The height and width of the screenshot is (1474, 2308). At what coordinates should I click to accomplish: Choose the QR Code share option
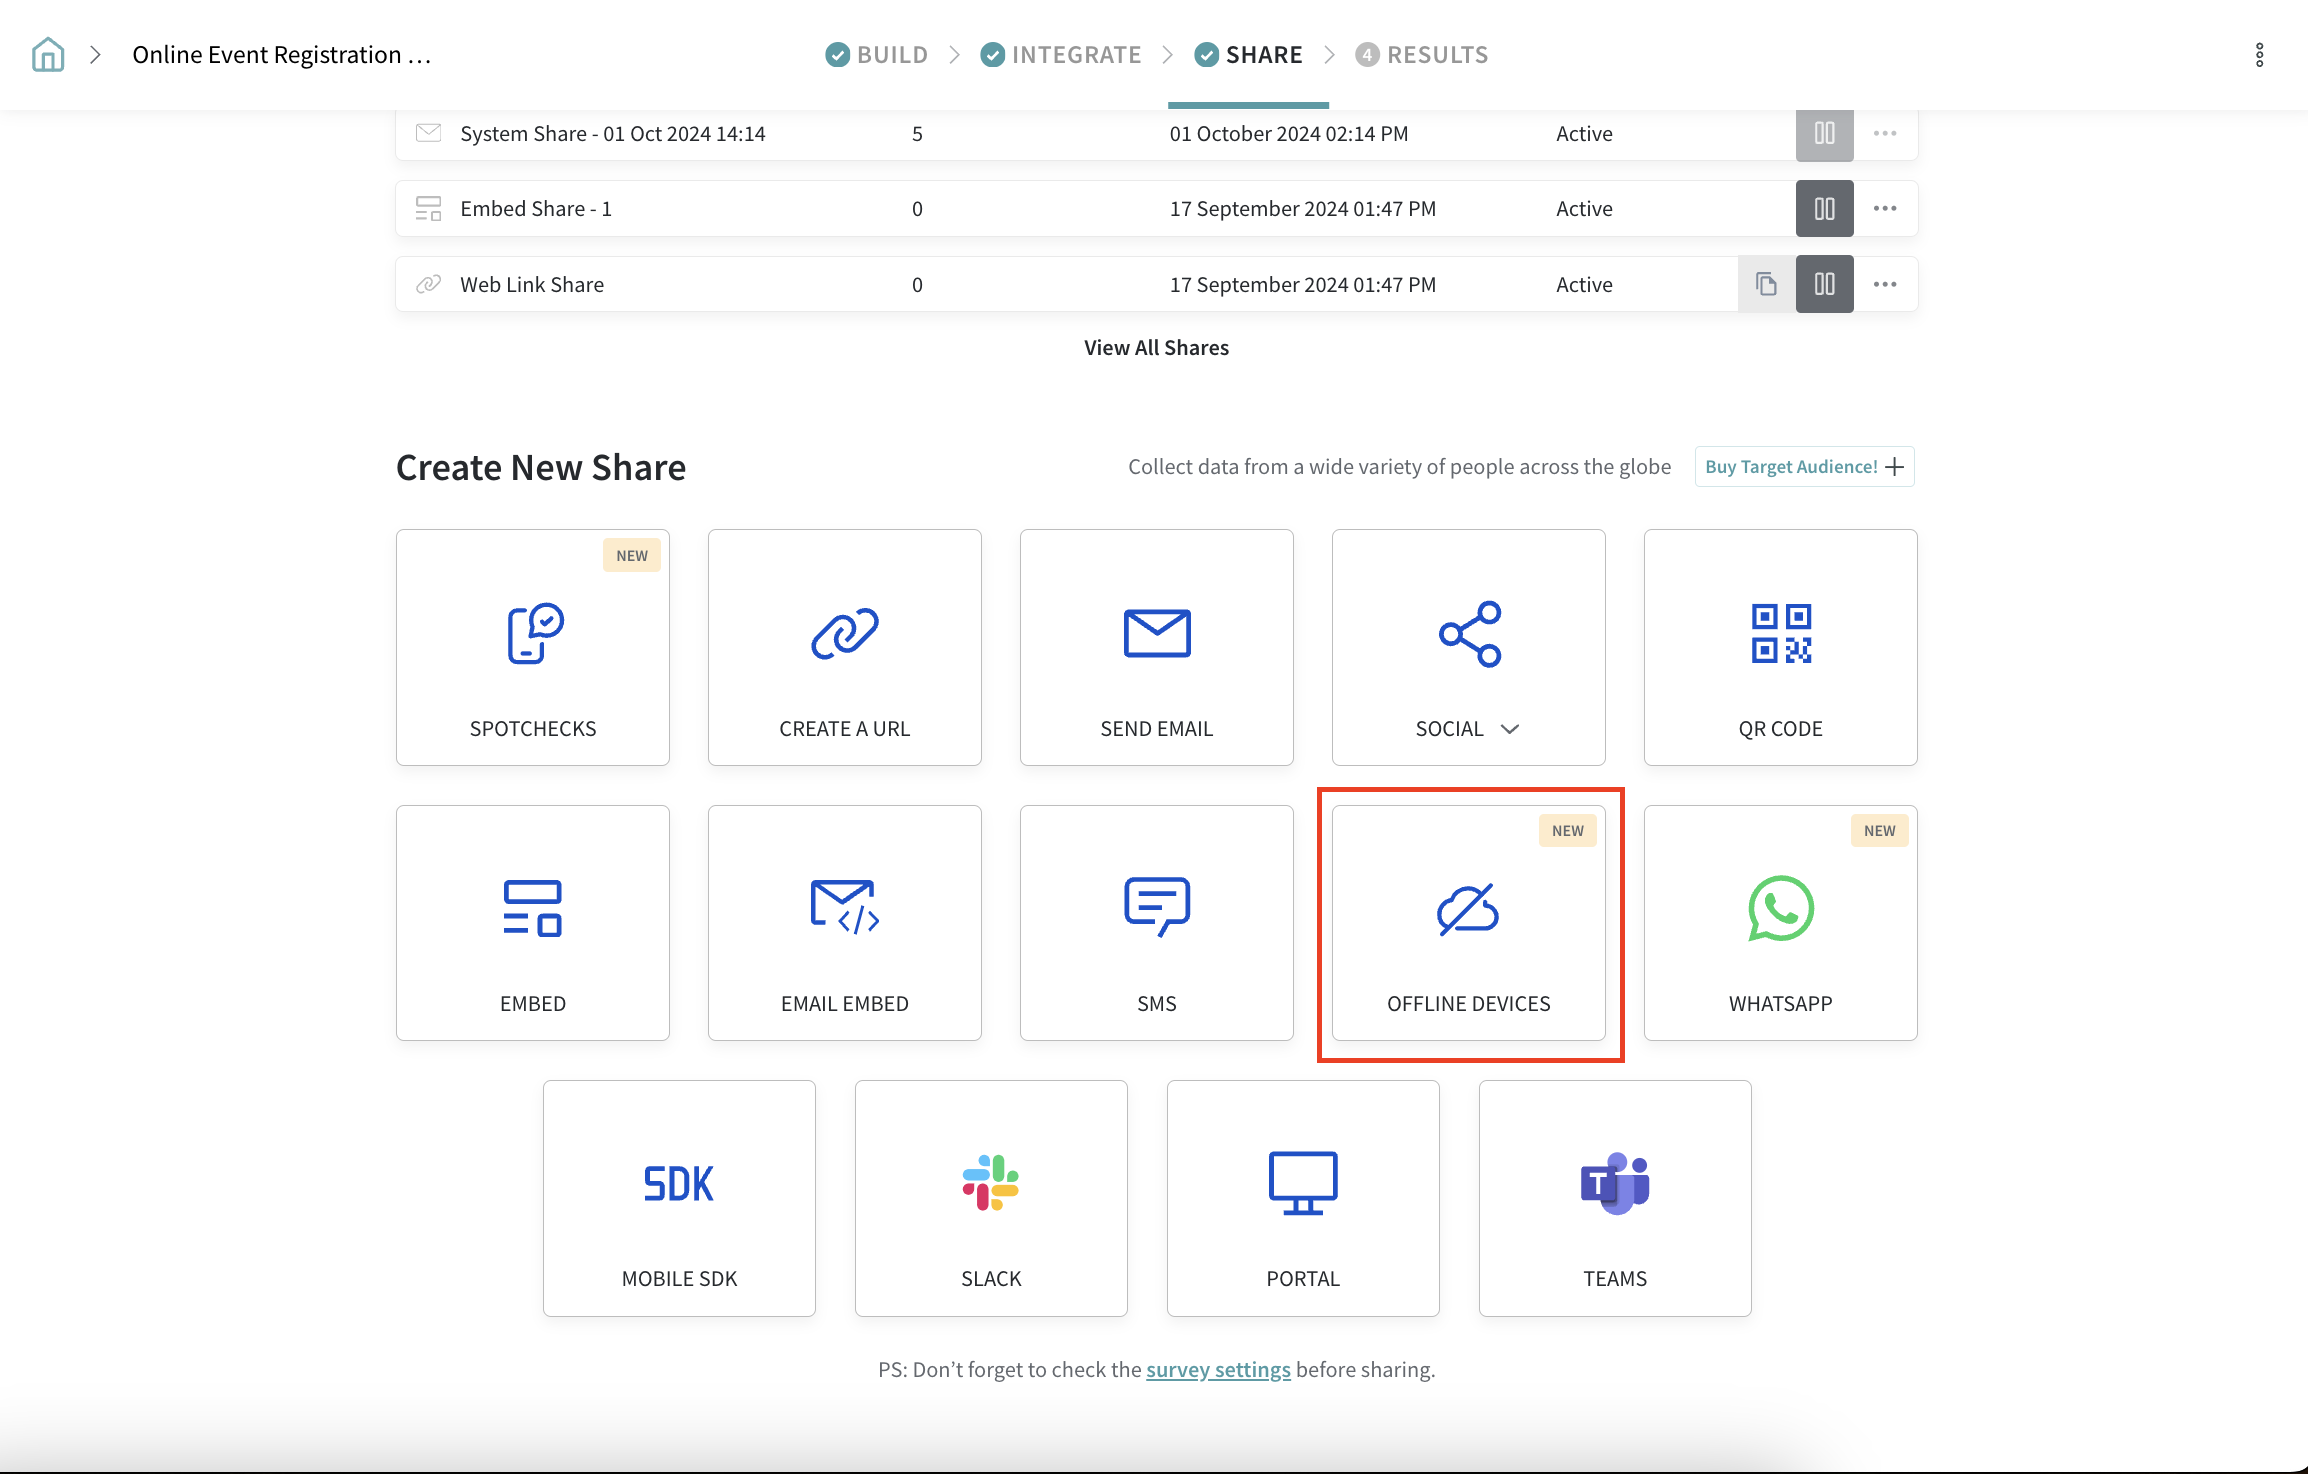tap(1780, 647)
